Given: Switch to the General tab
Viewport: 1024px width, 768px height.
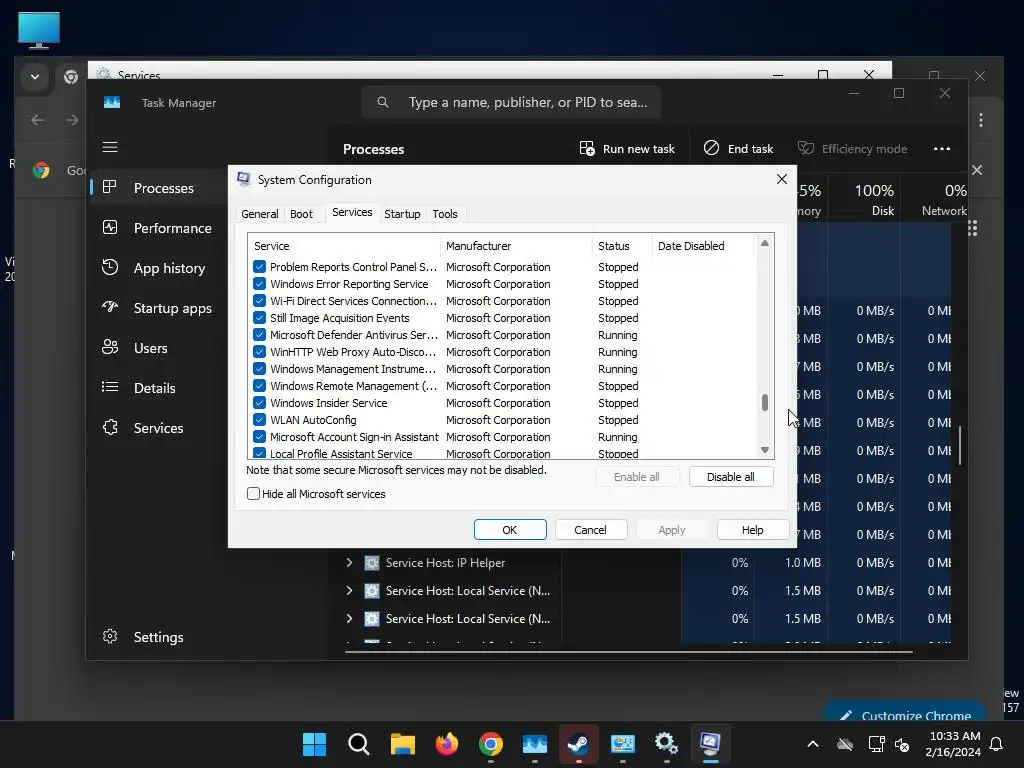Looking at the screenshot, I should coord(259,214).
